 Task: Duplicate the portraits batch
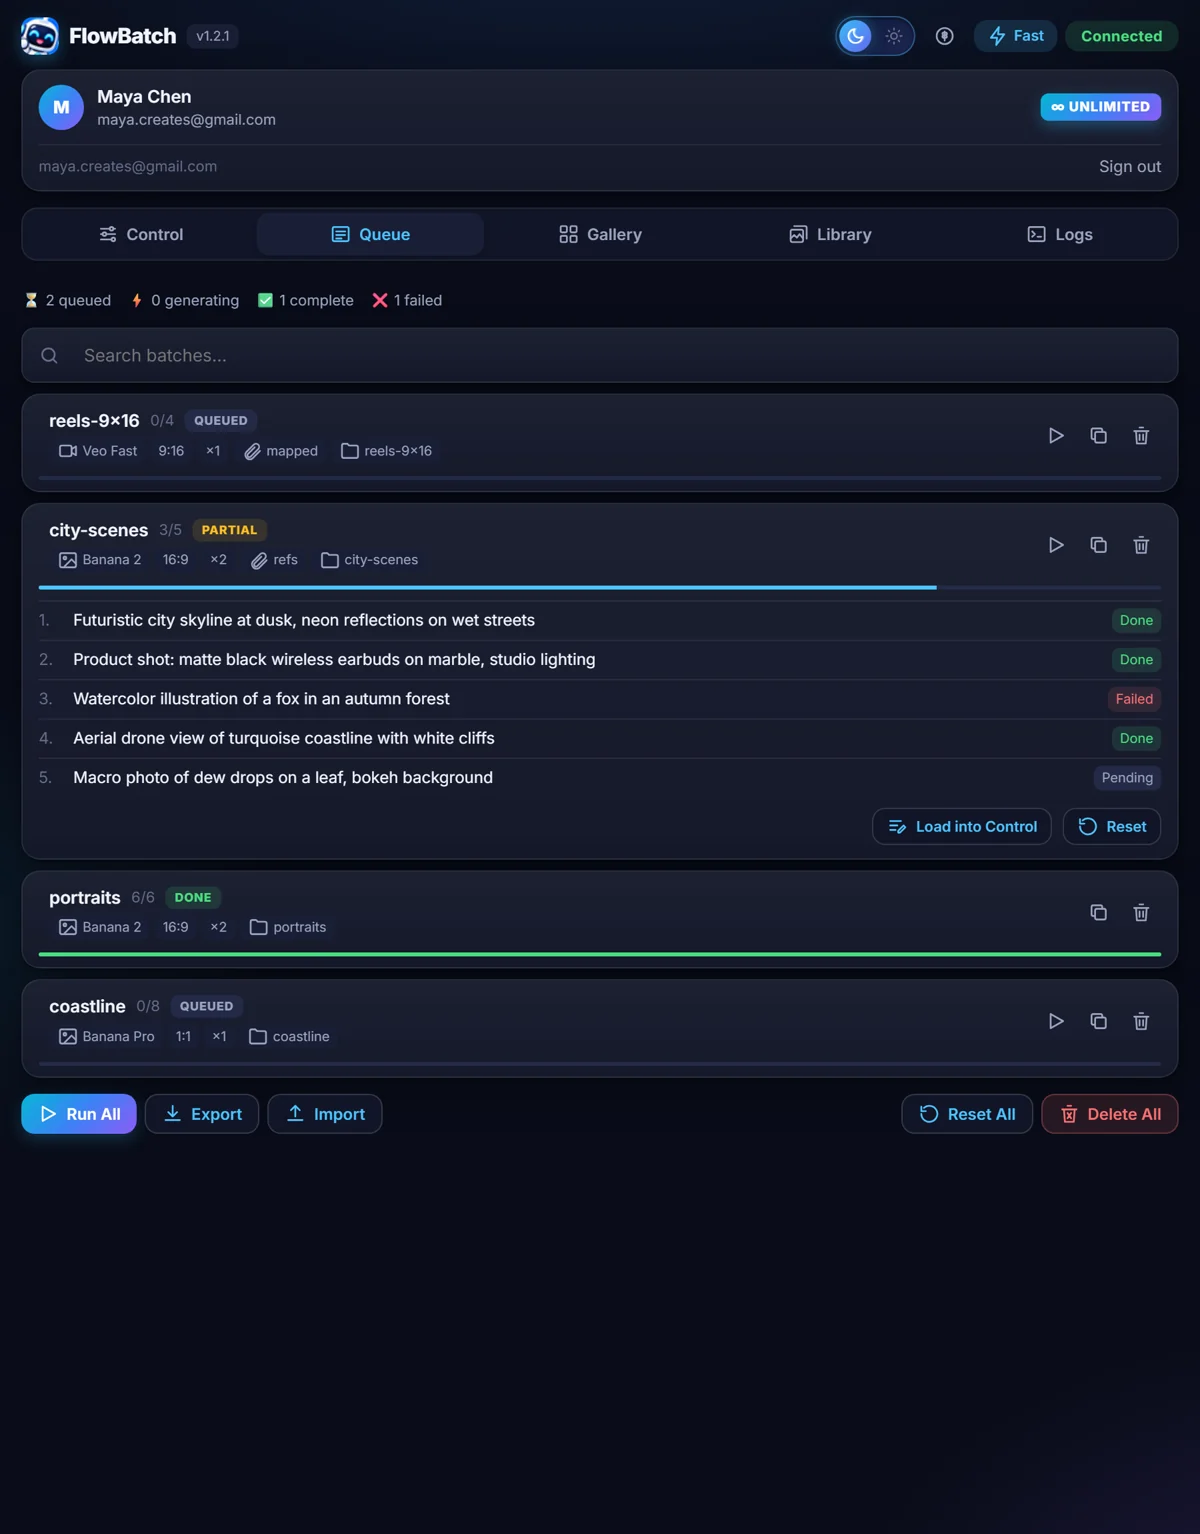click(x=1098, y=913)
